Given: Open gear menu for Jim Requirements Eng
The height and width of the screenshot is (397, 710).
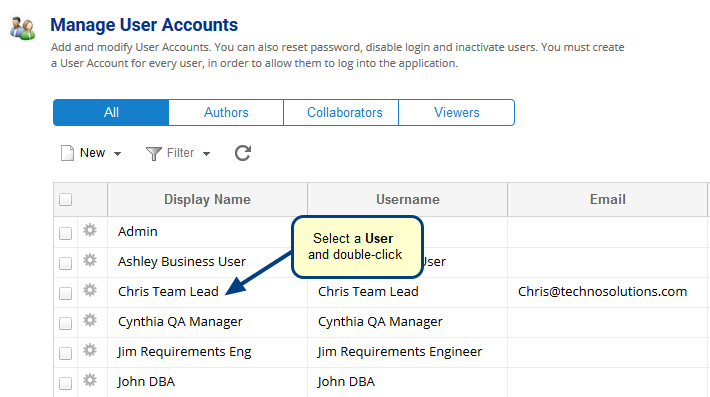Looking at the screenshot, I should pyautogui.click(x=90, y=350).
